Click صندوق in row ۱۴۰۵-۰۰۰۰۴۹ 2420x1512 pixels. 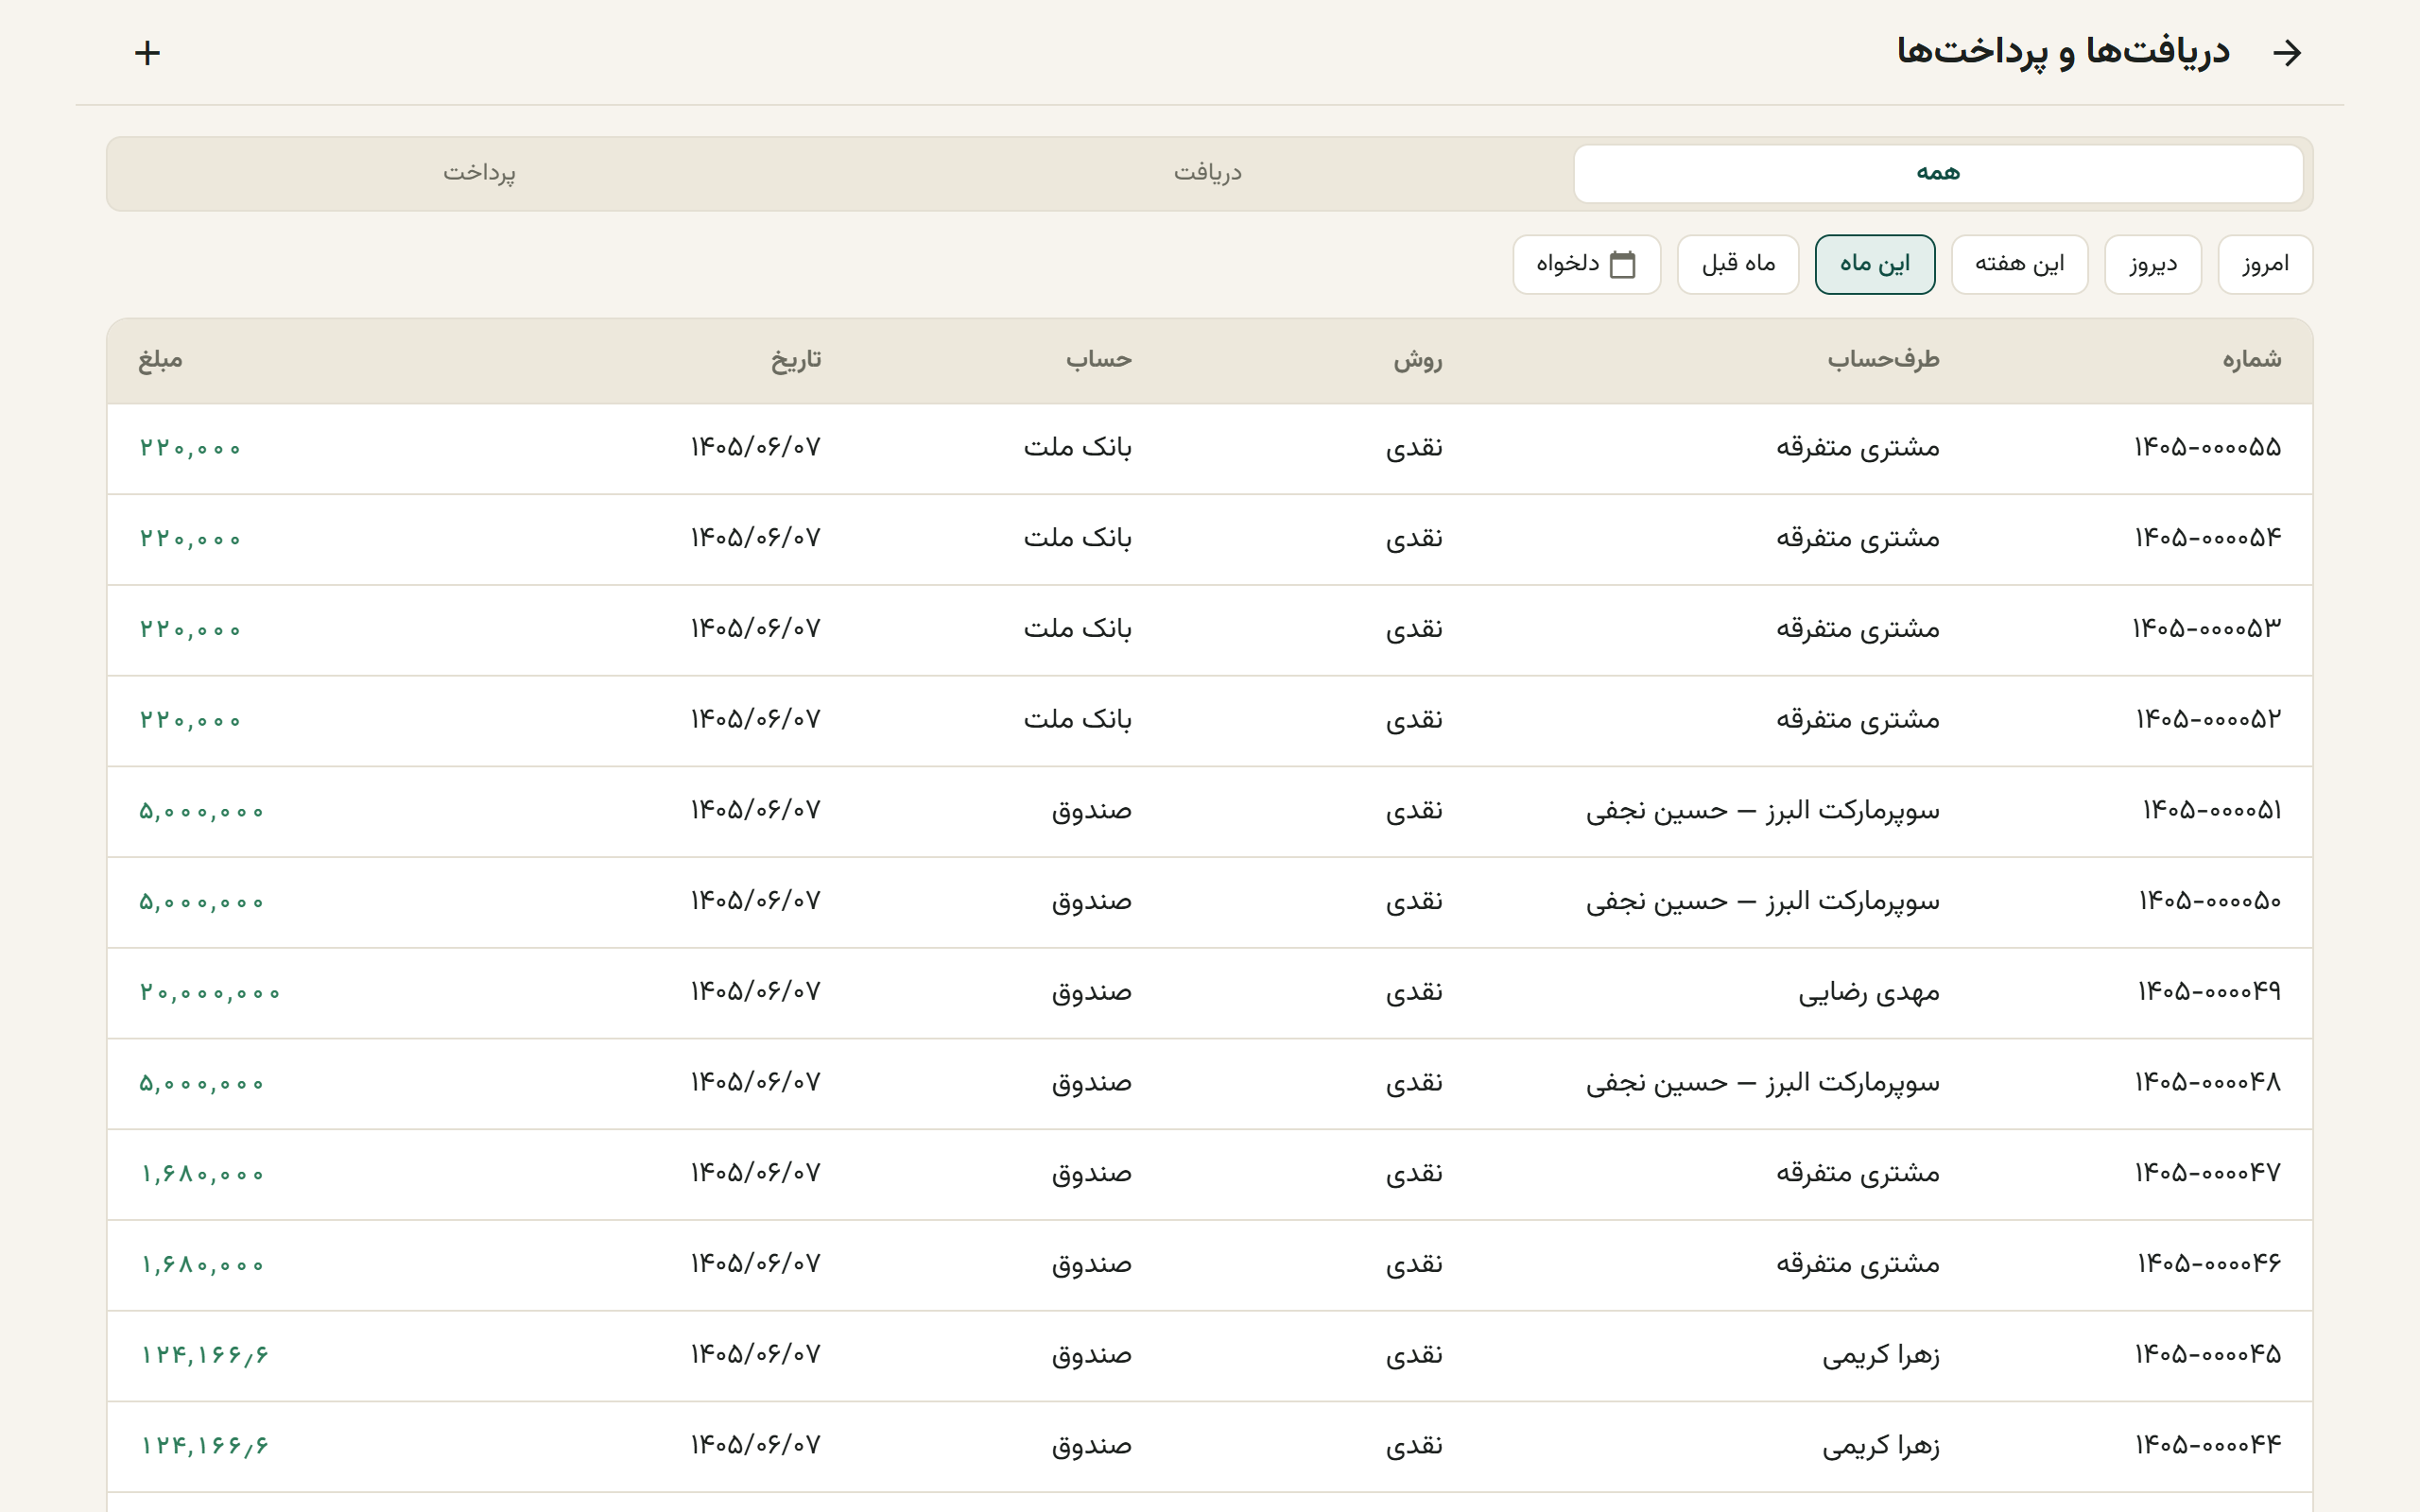(1091, 993)
